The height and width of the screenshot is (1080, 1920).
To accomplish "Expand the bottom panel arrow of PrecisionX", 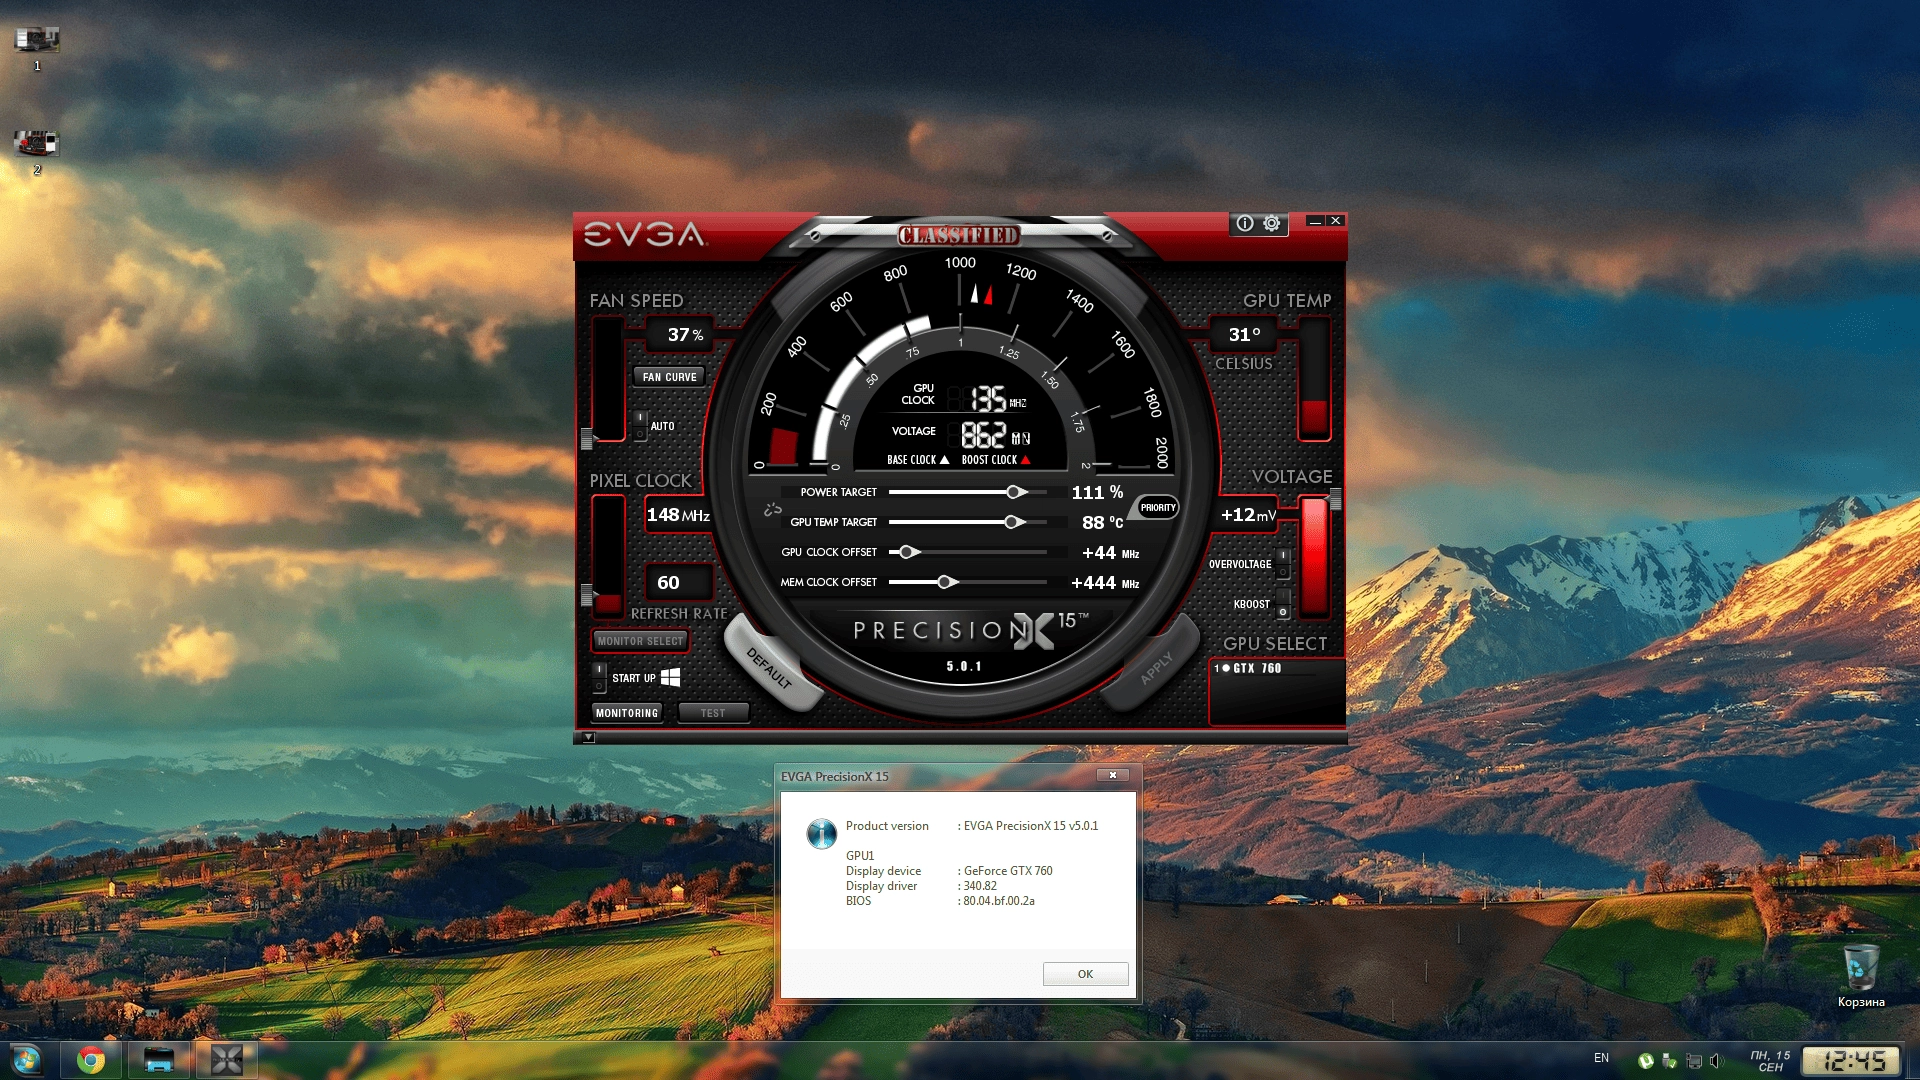I will [x=588, y=737].
